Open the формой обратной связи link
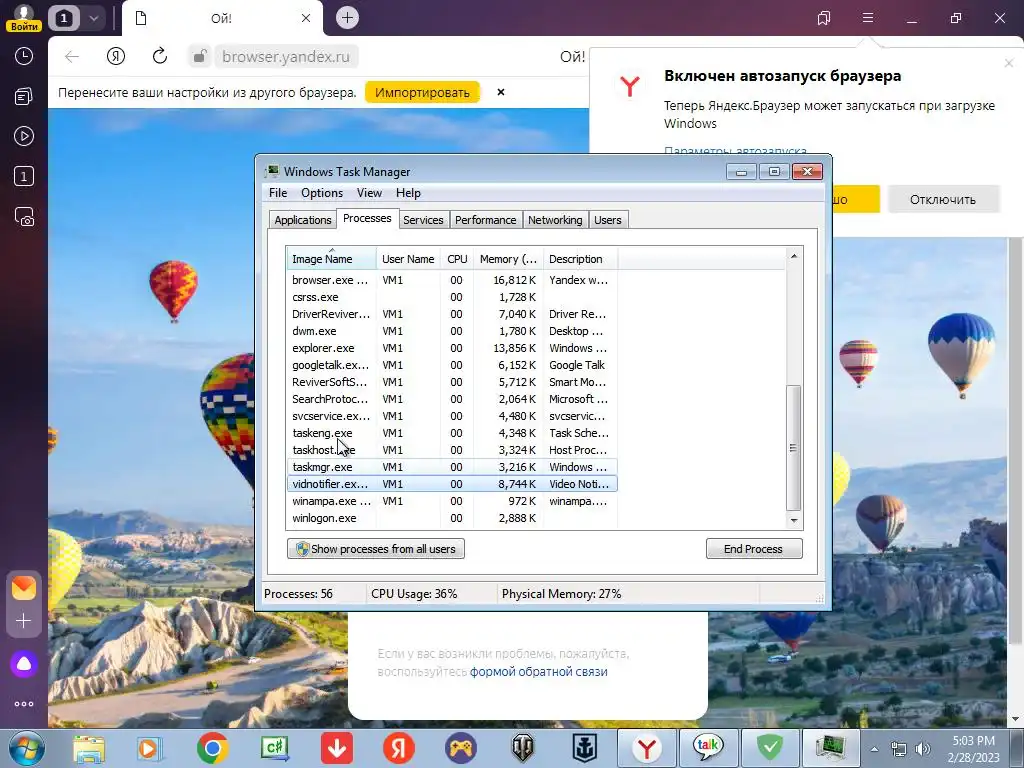 click(x=539, y=671)
